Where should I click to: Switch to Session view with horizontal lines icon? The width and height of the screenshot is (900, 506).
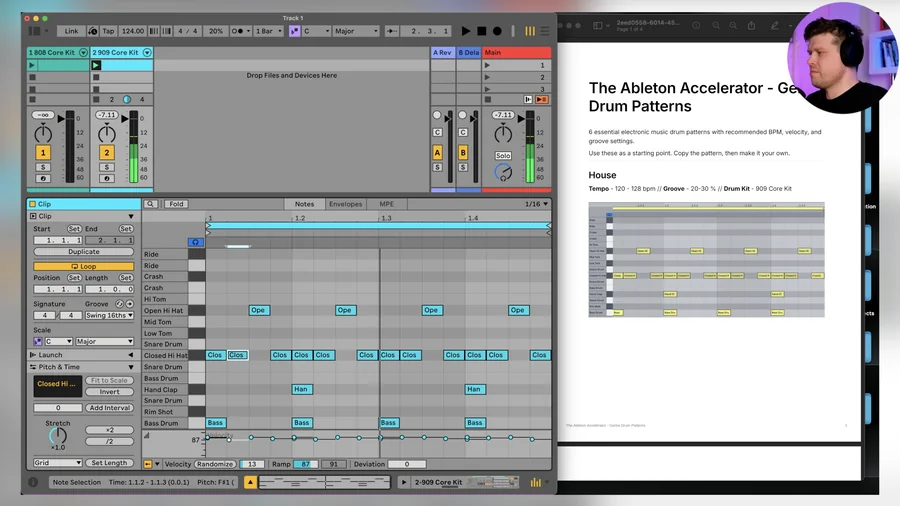[x=544, y=31]
